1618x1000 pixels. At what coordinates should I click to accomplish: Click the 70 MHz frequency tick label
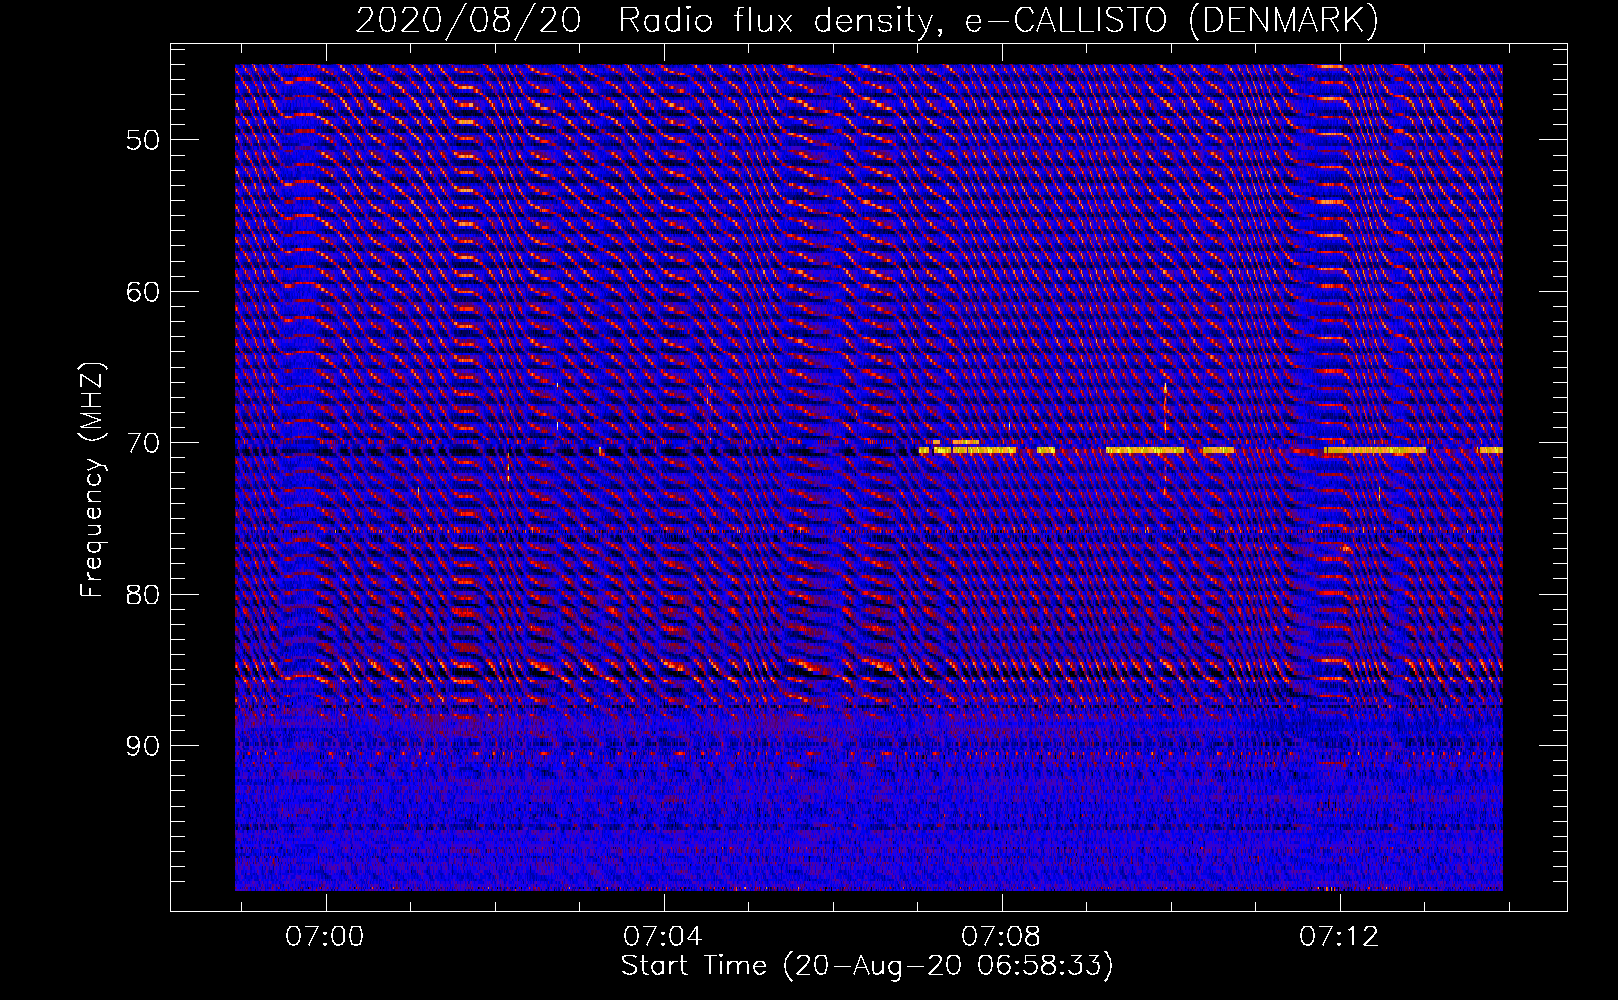[x=142, y=443]
